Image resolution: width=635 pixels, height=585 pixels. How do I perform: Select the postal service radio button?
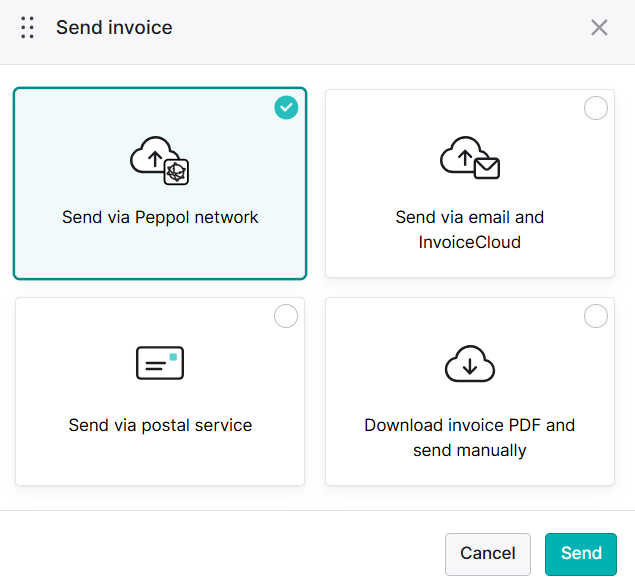[x=286, y=316]
